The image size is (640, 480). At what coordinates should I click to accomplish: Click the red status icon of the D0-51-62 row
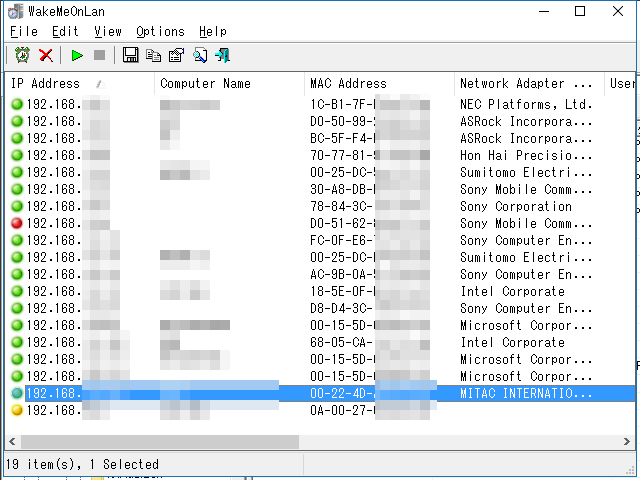point(17,223)
